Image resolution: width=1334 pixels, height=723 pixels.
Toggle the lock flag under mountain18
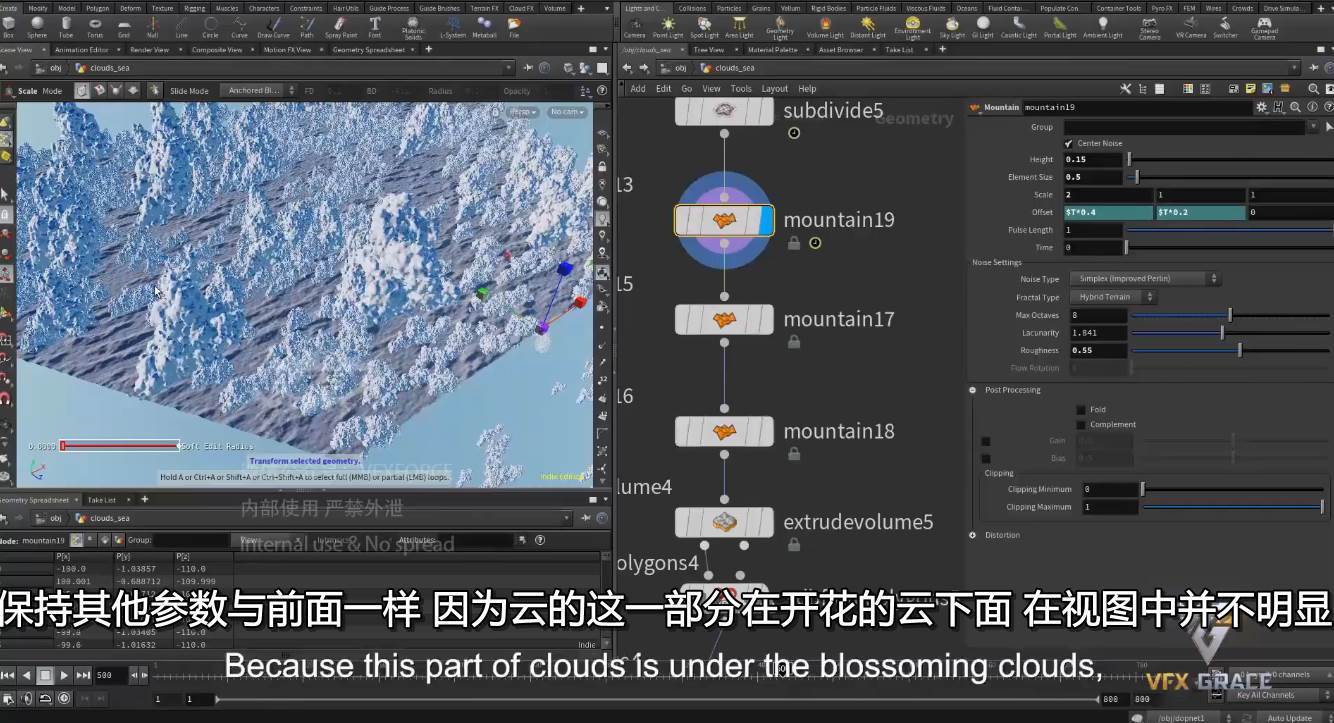pyautogui.click(x=793, y=454)
